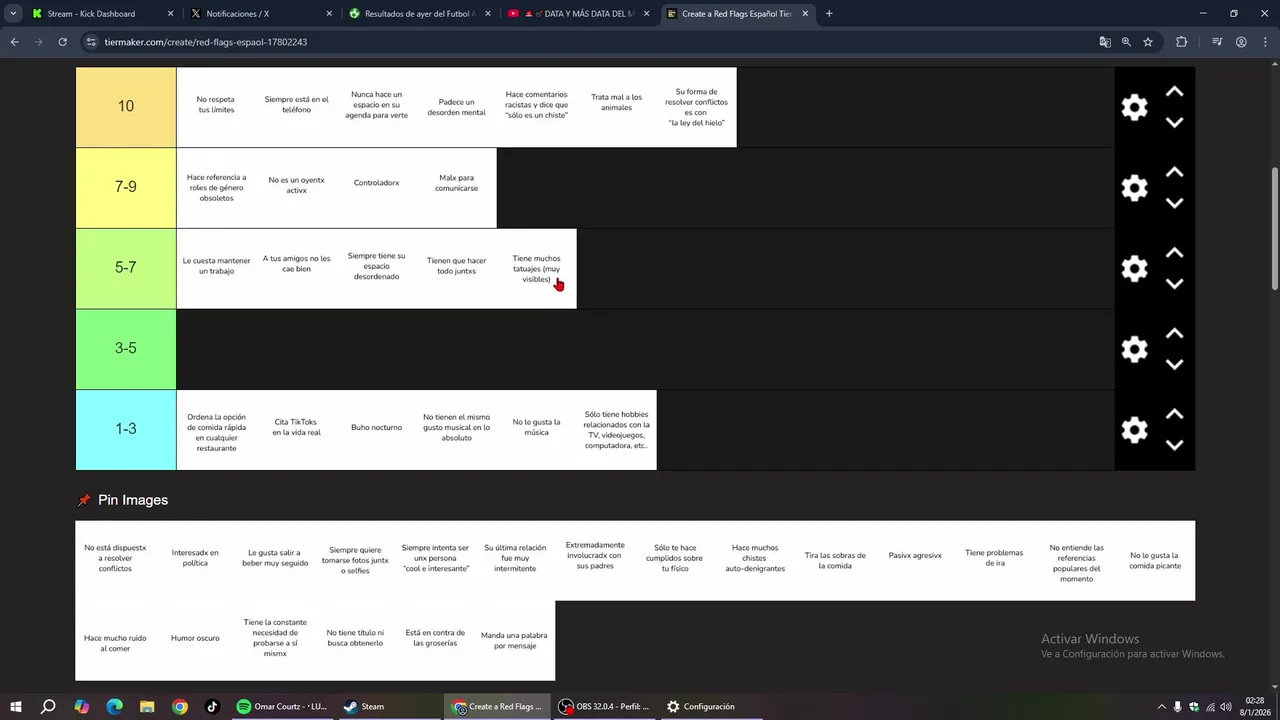
Task: Pick the 'No le gusta la comida picante' card
Action: pos(1155,560)
